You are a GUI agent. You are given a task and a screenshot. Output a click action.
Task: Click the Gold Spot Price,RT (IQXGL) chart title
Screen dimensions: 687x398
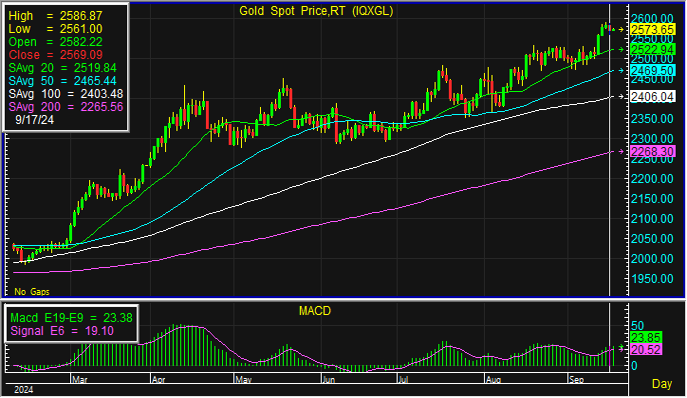[316, 11]
